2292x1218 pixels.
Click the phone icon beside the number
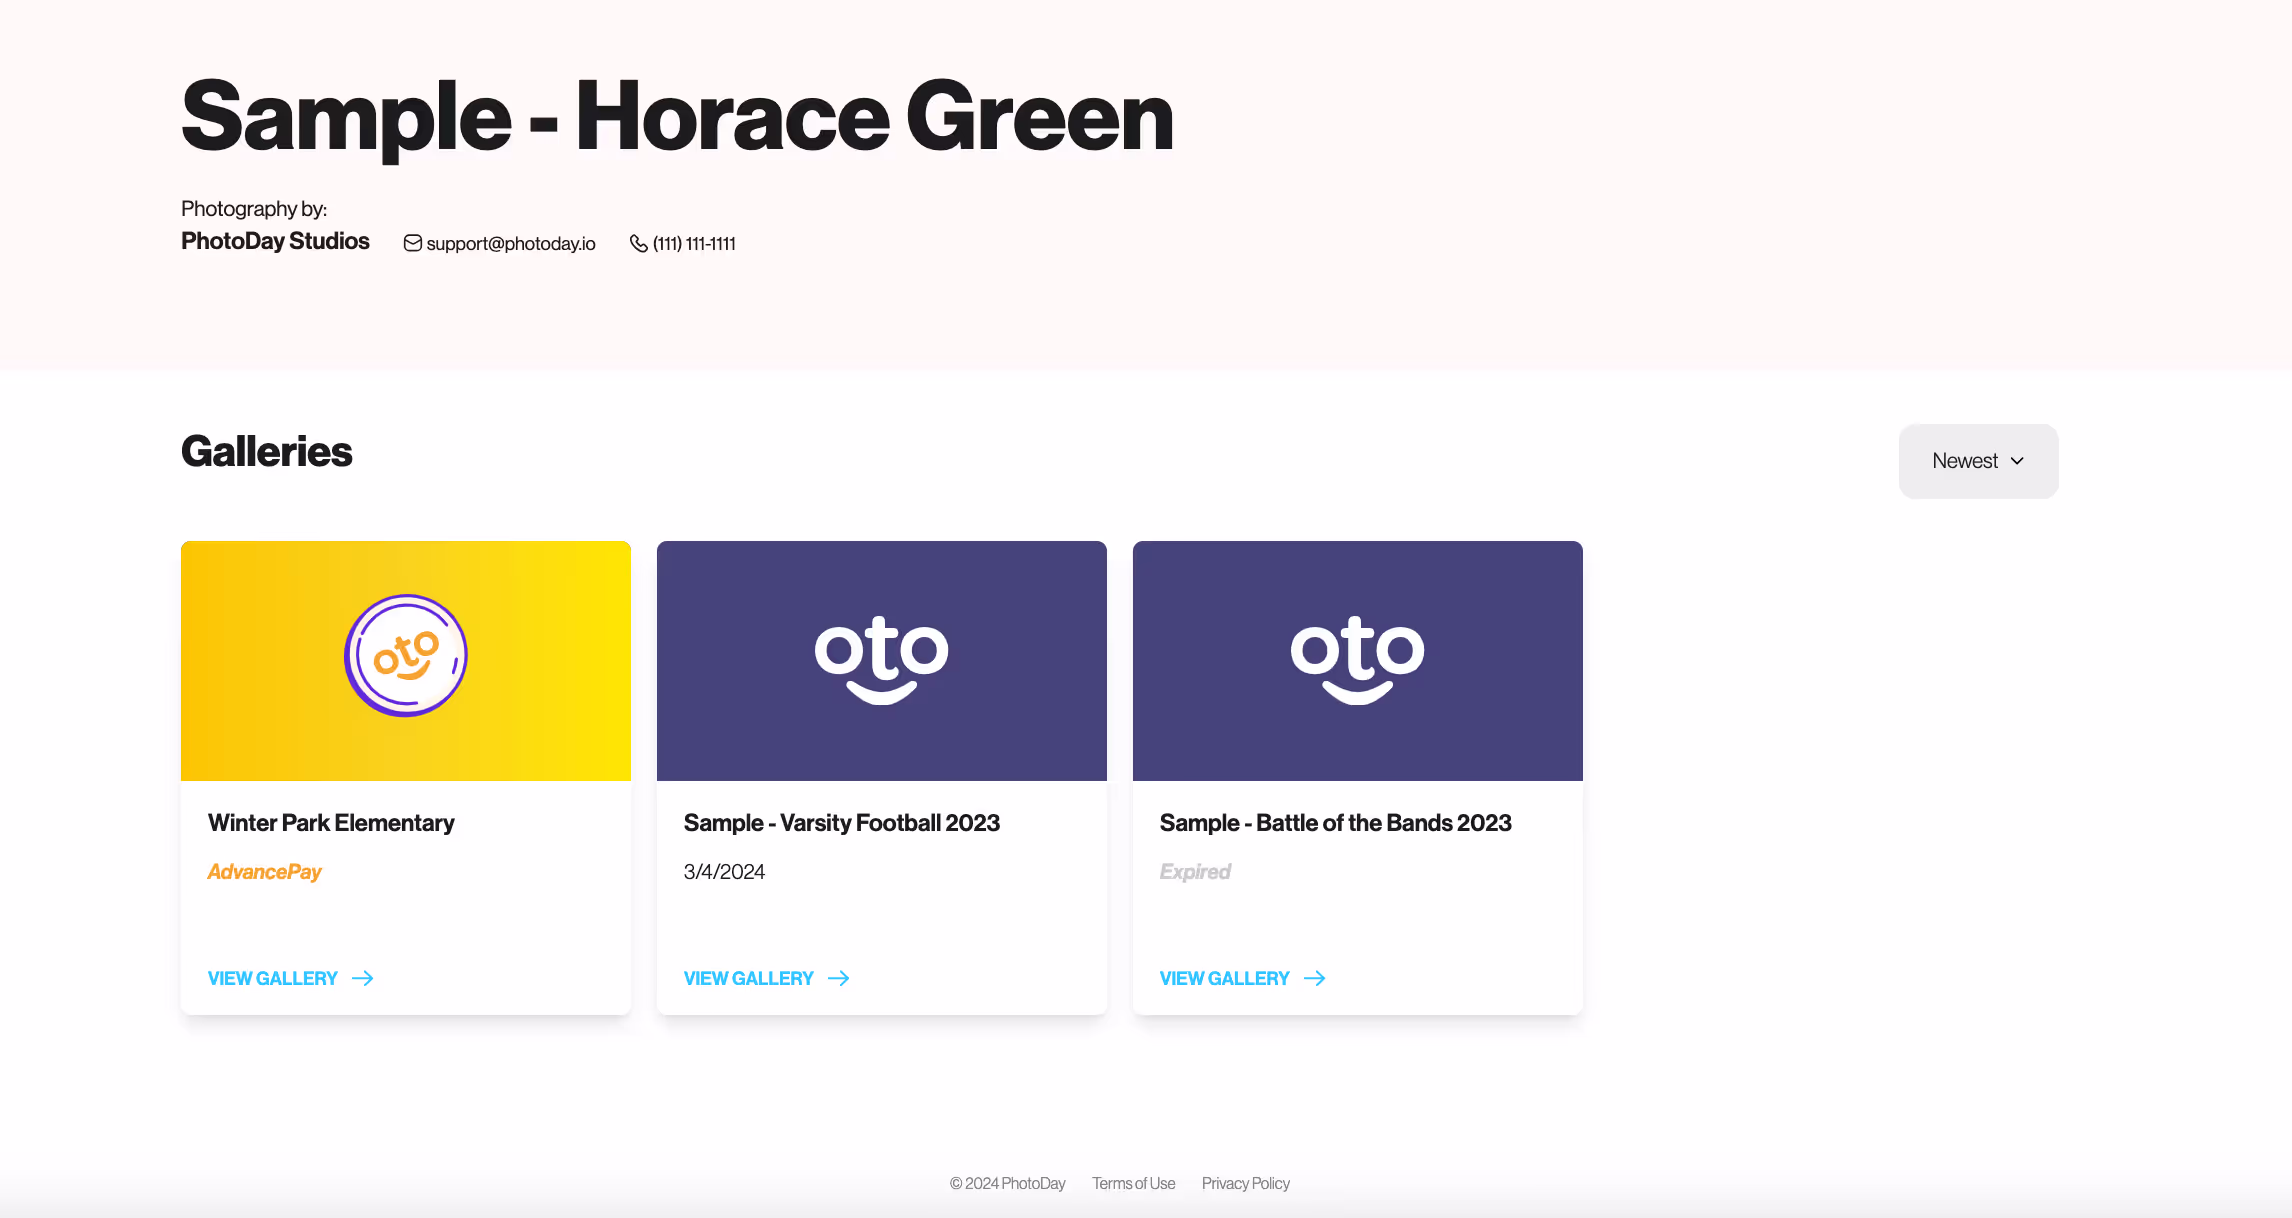(638, 243)
